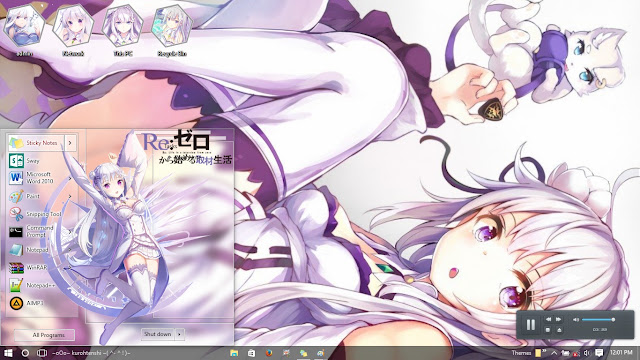The width and height of the screenshot is (640, 360).
Task: Pause playback in the media player widget
Action: point(531,324)
